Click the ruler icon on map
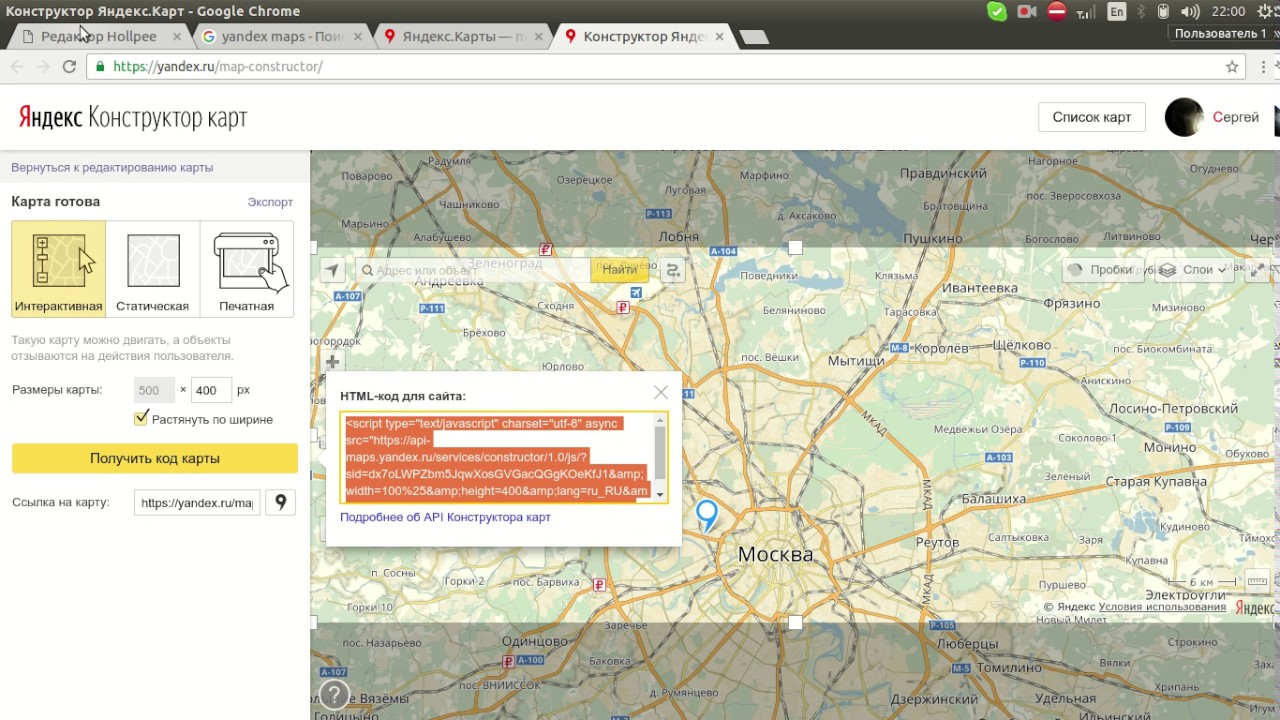The width and height of the screenshot is (1280, 720). (x=1257, y=581)
